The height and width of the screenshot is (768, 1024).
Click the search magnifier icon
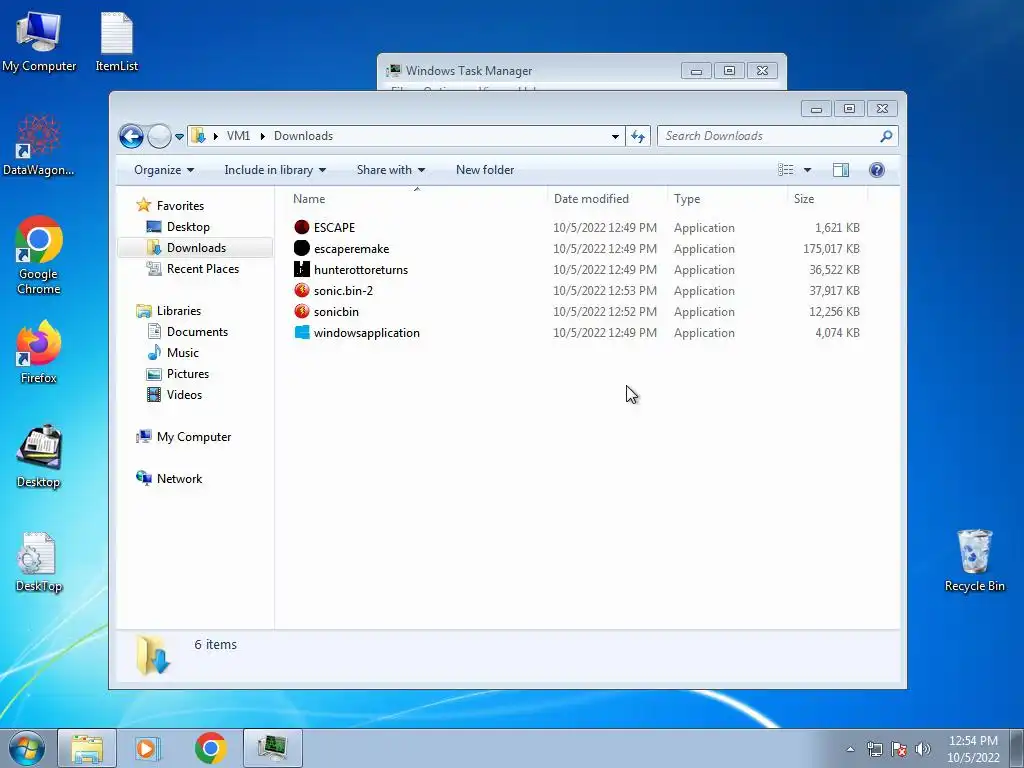click(886, 136)
